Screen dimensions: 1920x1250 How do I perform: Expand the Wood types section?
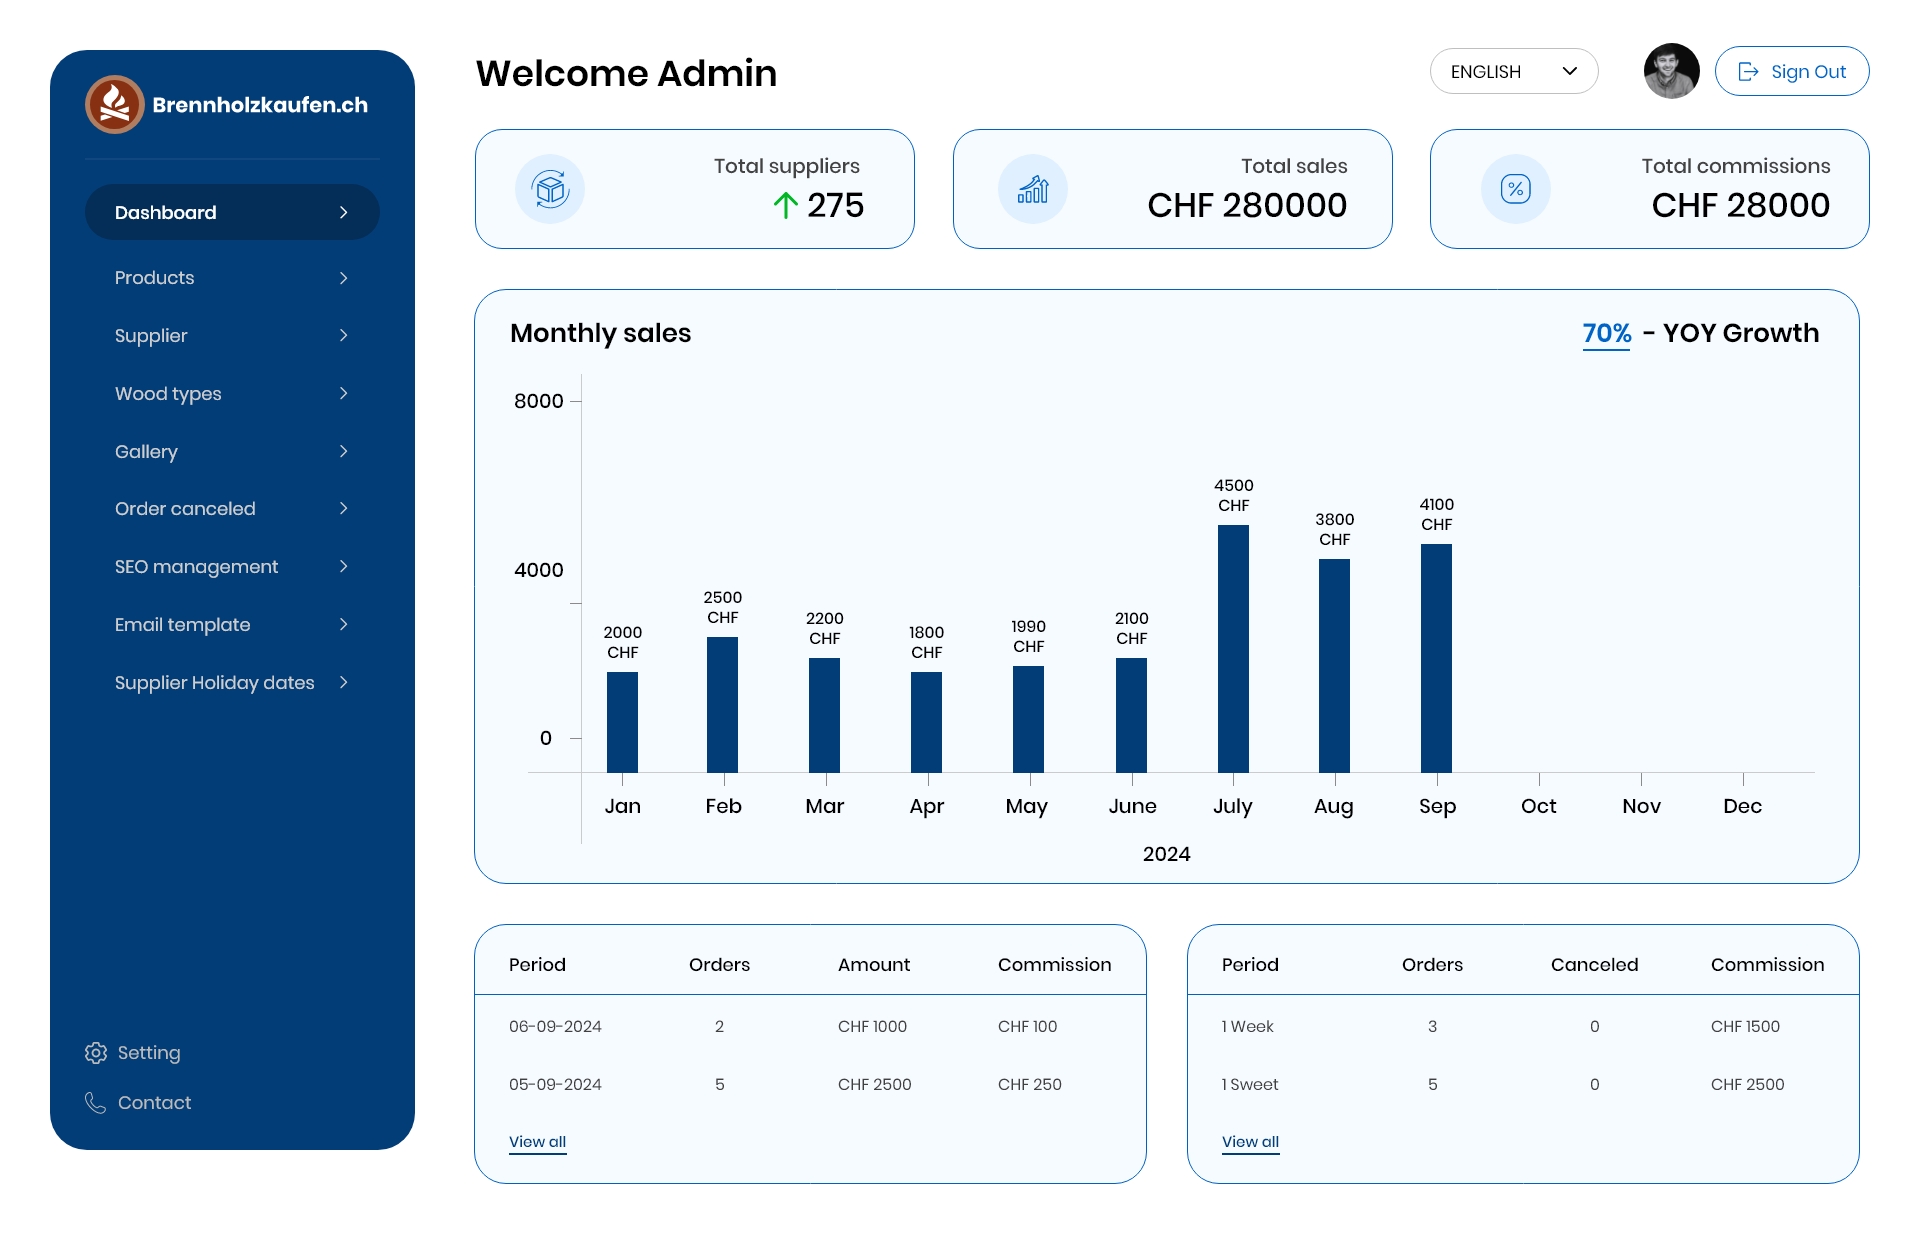pyautogui.click(x=344, y=394)
